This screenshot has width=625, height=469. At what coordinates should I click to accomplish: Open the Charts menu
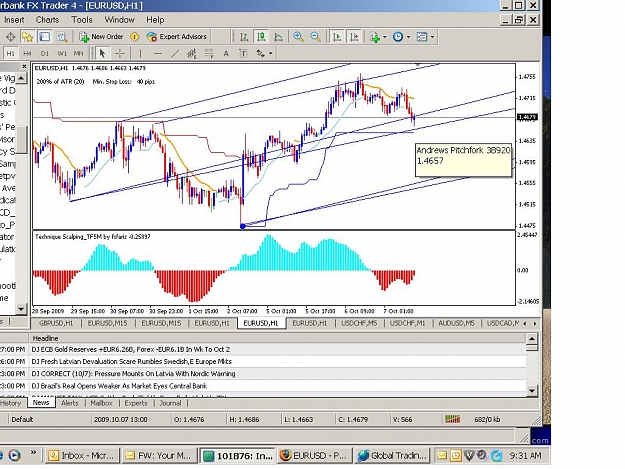[47, 20]
